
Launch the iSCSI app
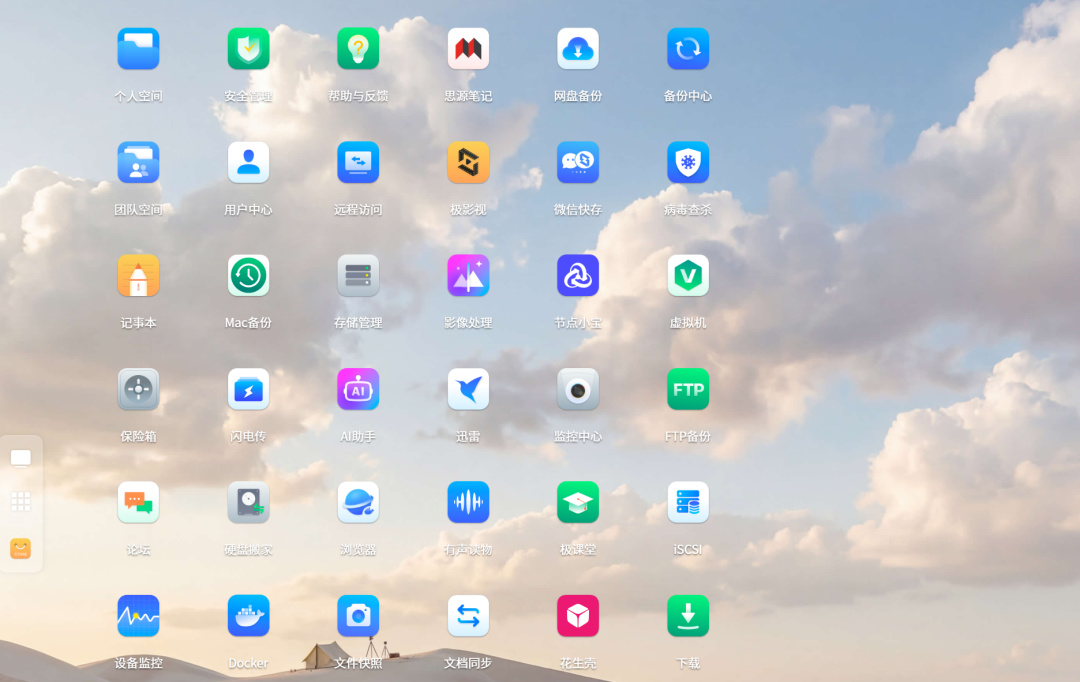[x=688, y=502]
